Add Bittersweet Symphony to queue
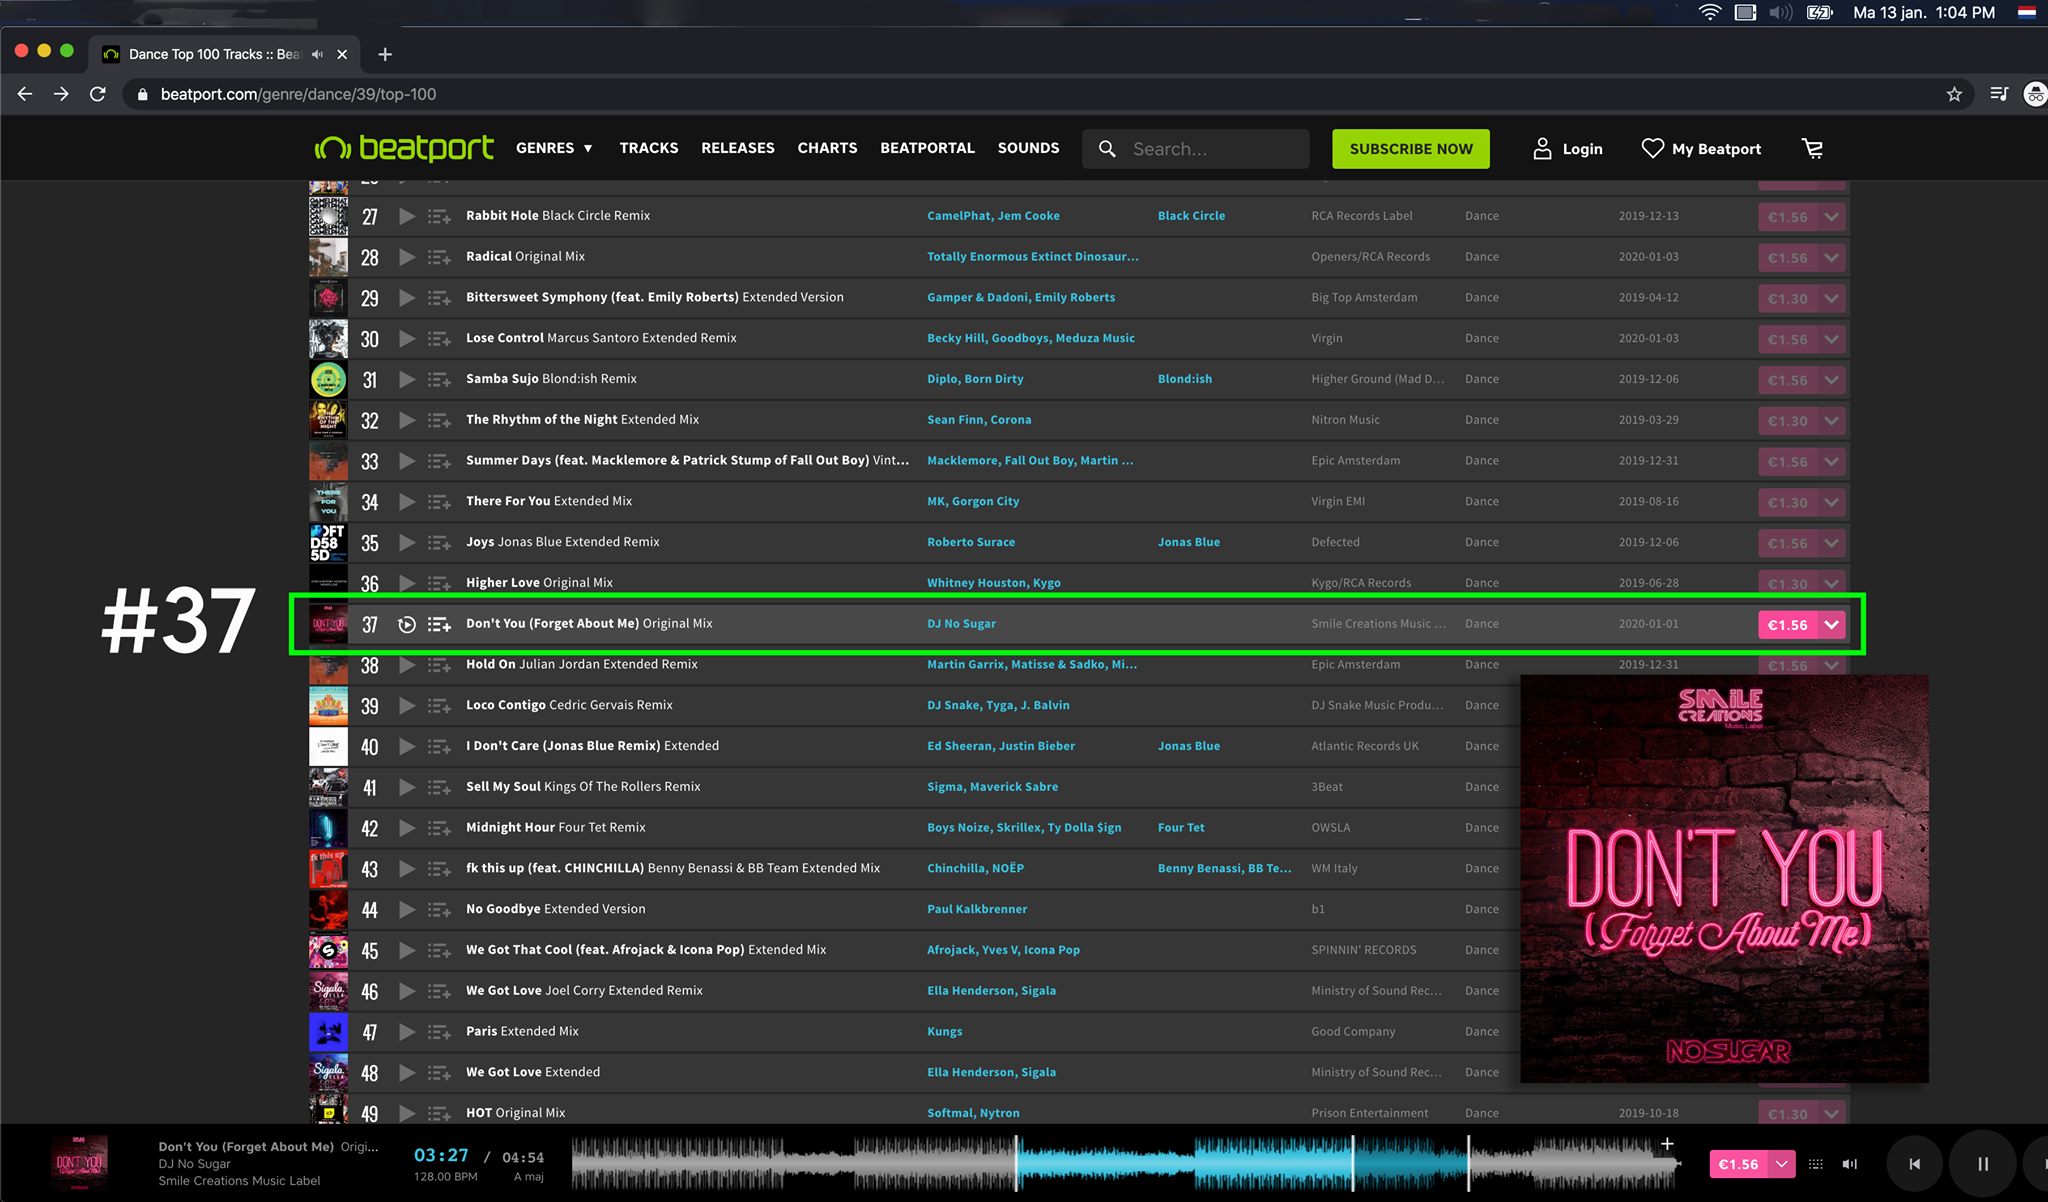This screenshot has height=1202, width=2048. coord(439,298)
